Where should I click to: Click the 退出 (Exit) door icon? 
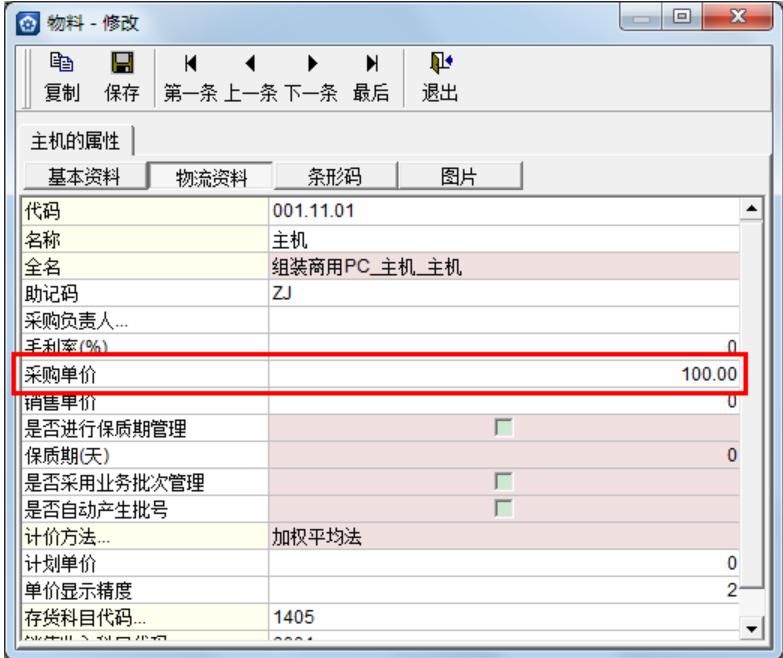click(x=441, y=62)
